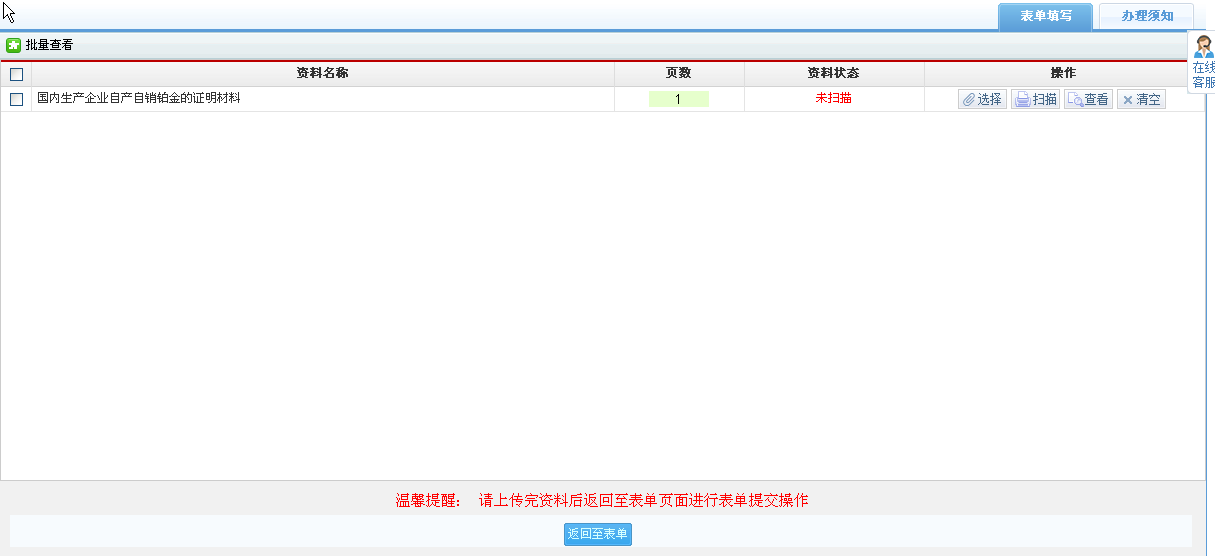Click the paperclip 选择 file icon
This screenshot has height=556, width=1215.
(x=968, y=100)
